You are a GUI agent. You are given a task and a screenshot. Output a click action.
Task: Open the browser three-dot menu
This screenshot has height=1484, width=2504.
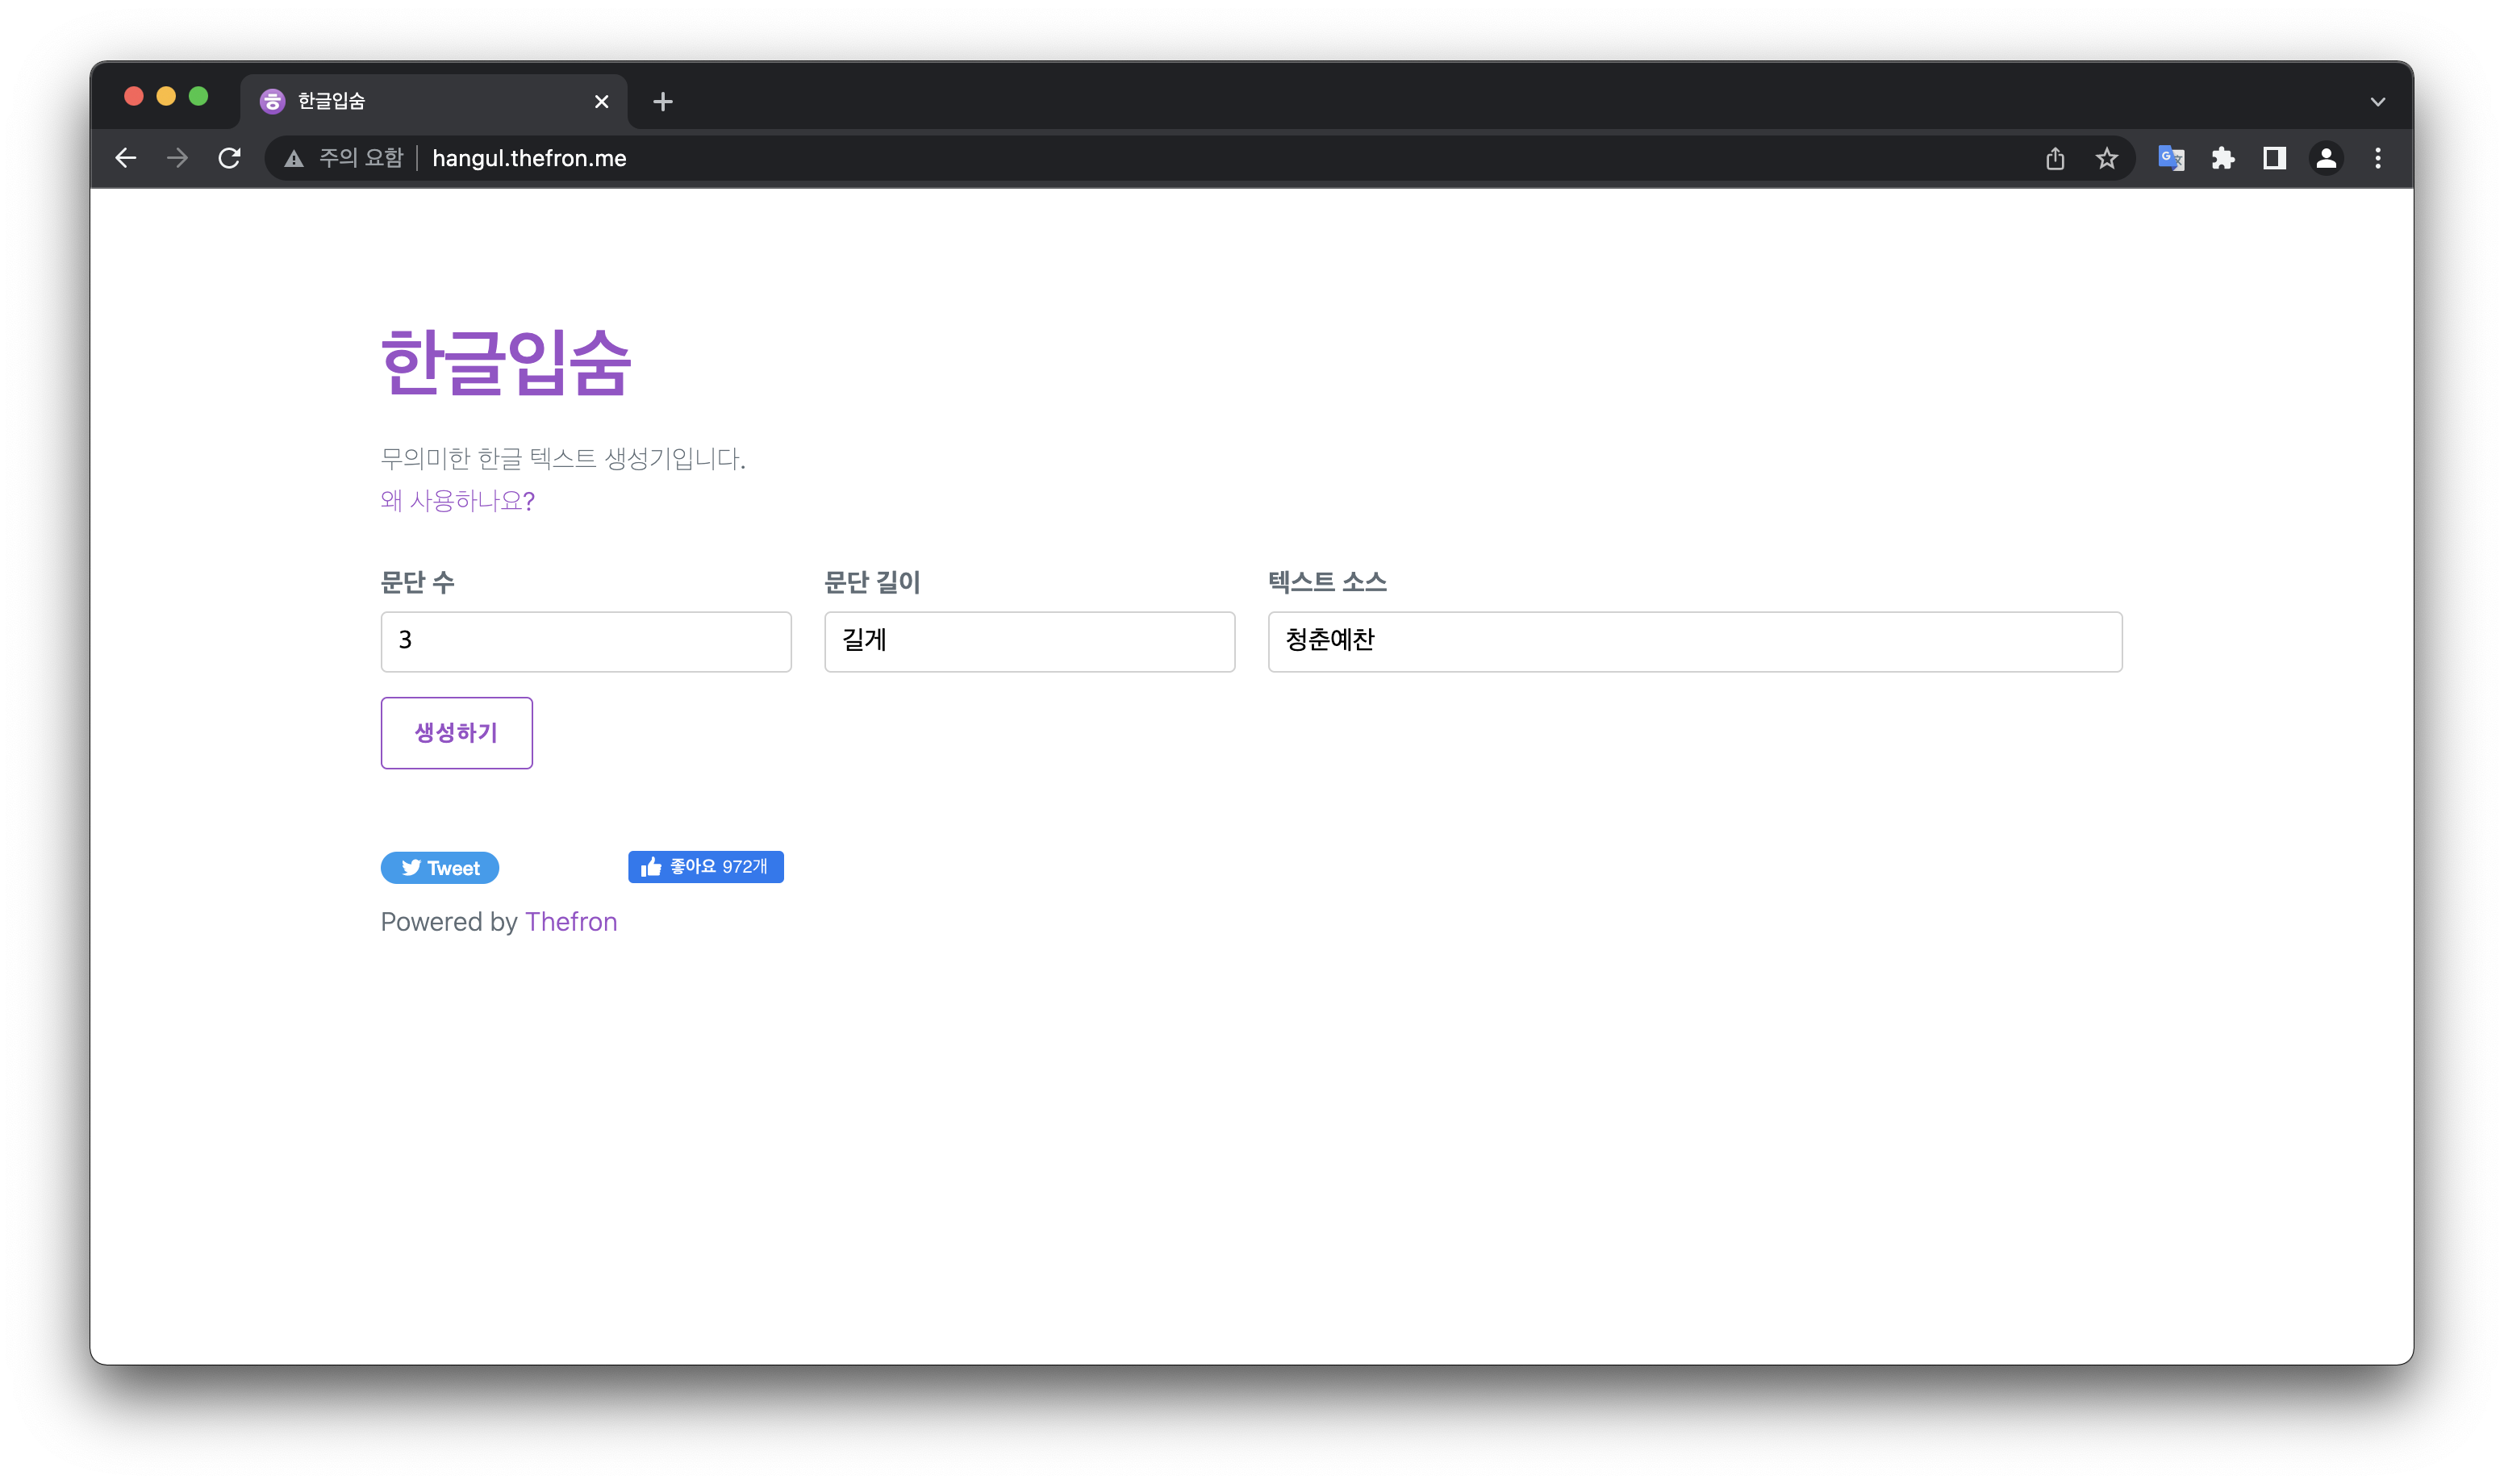click(2378, 157)
